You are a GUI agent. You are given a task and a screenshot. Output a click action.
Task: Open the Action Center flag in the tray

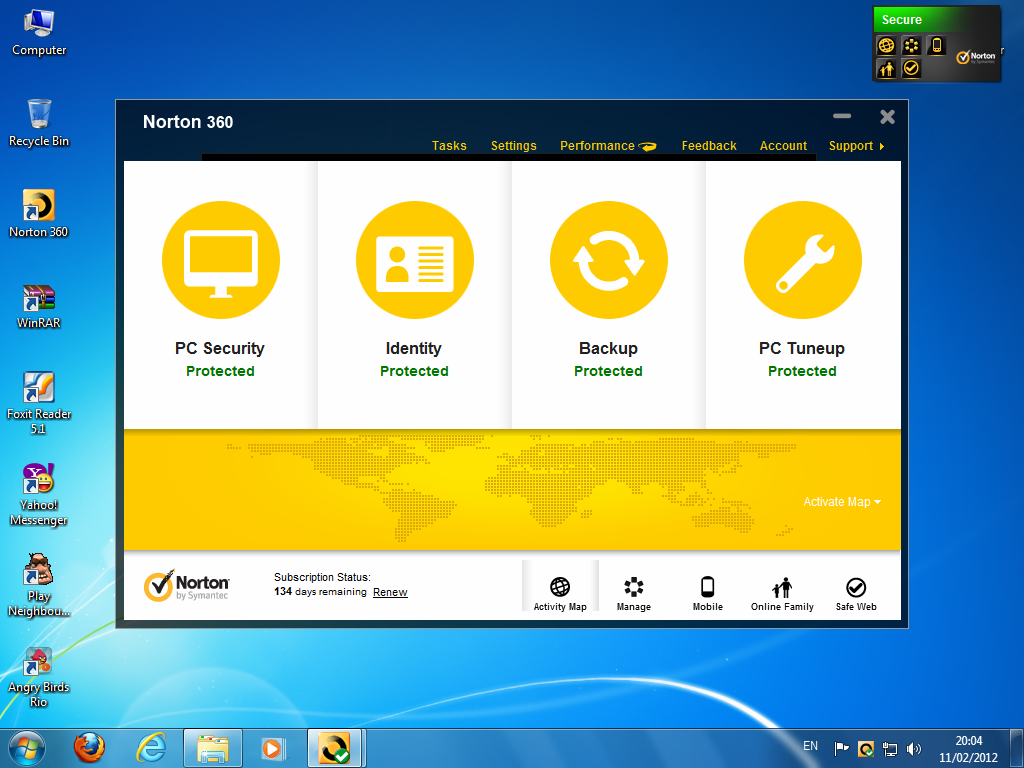click(842, 748)
